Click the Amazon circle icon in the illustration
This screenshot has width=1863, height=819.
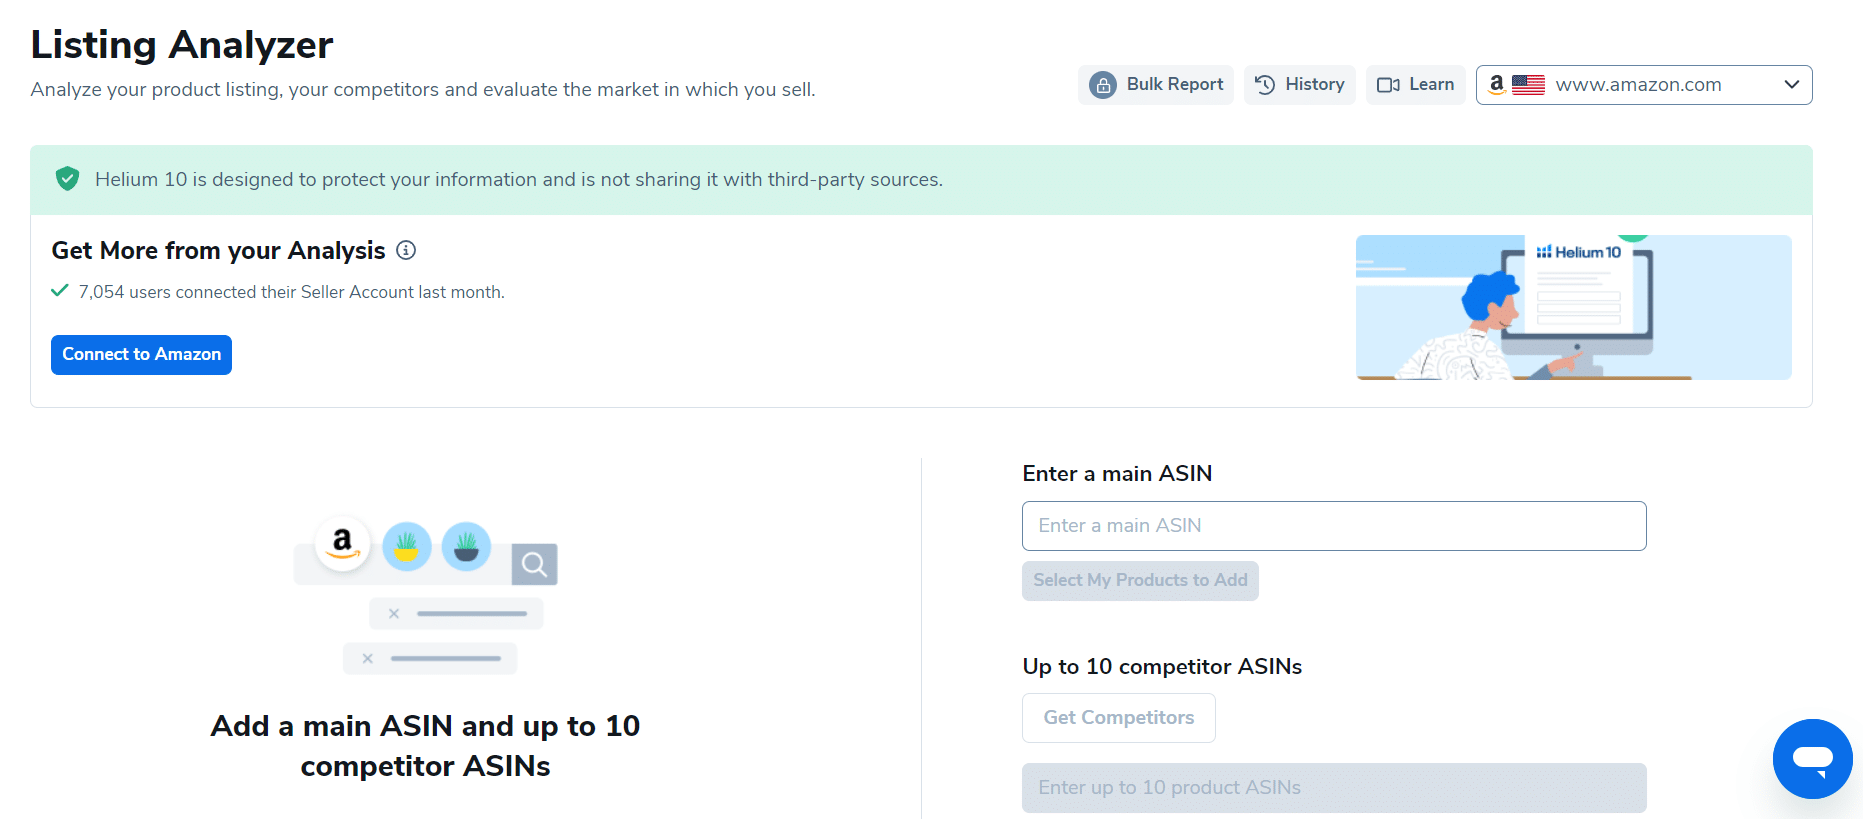click(x=342, y=544)
